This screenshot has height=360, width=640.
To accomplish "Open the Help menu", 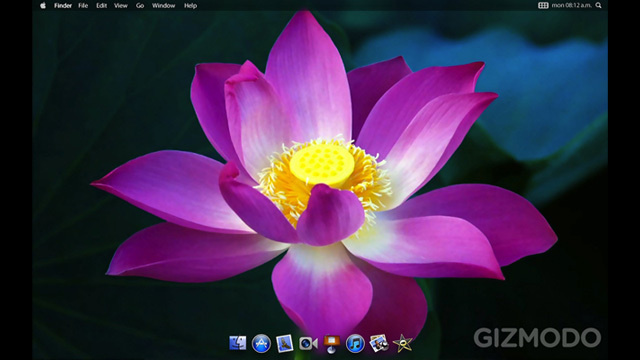I will [190, 6].
